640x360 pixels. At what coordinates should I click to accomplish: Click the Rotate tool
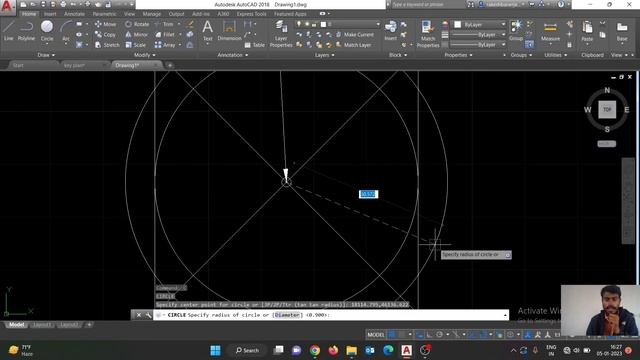pos(137,24)
